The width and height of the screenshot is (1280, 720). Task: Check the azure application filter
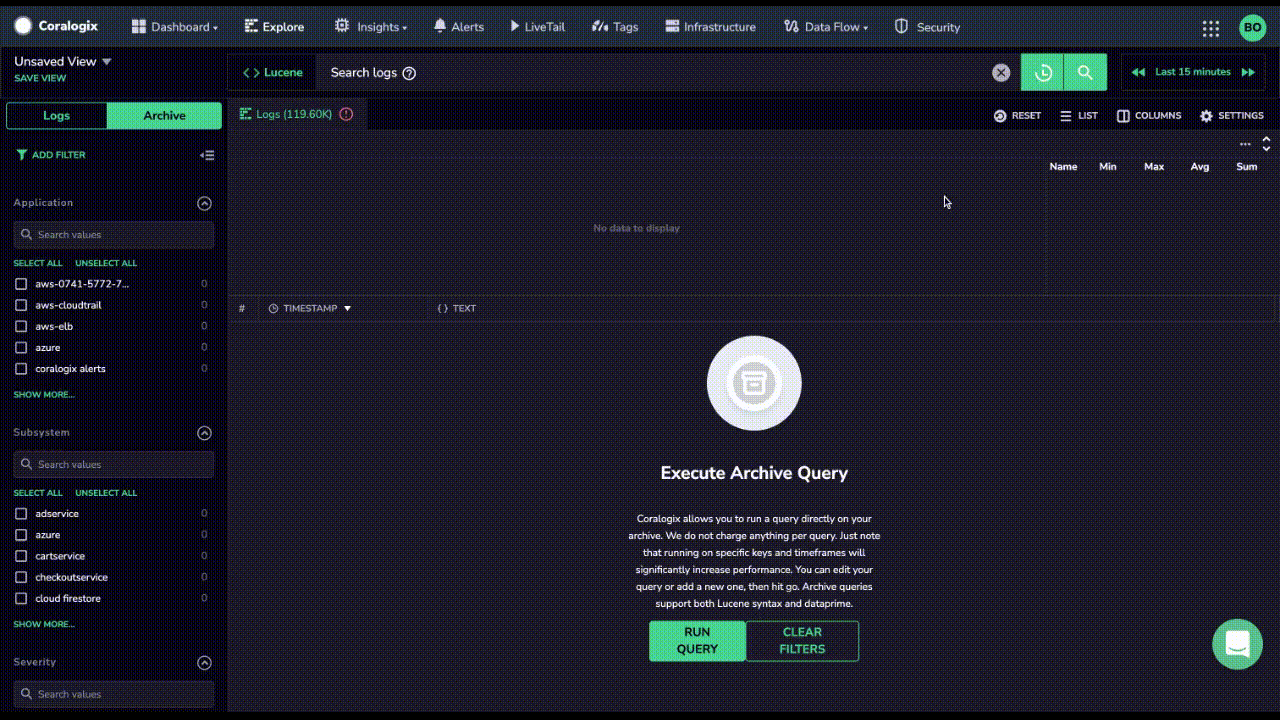coord(21,347)
